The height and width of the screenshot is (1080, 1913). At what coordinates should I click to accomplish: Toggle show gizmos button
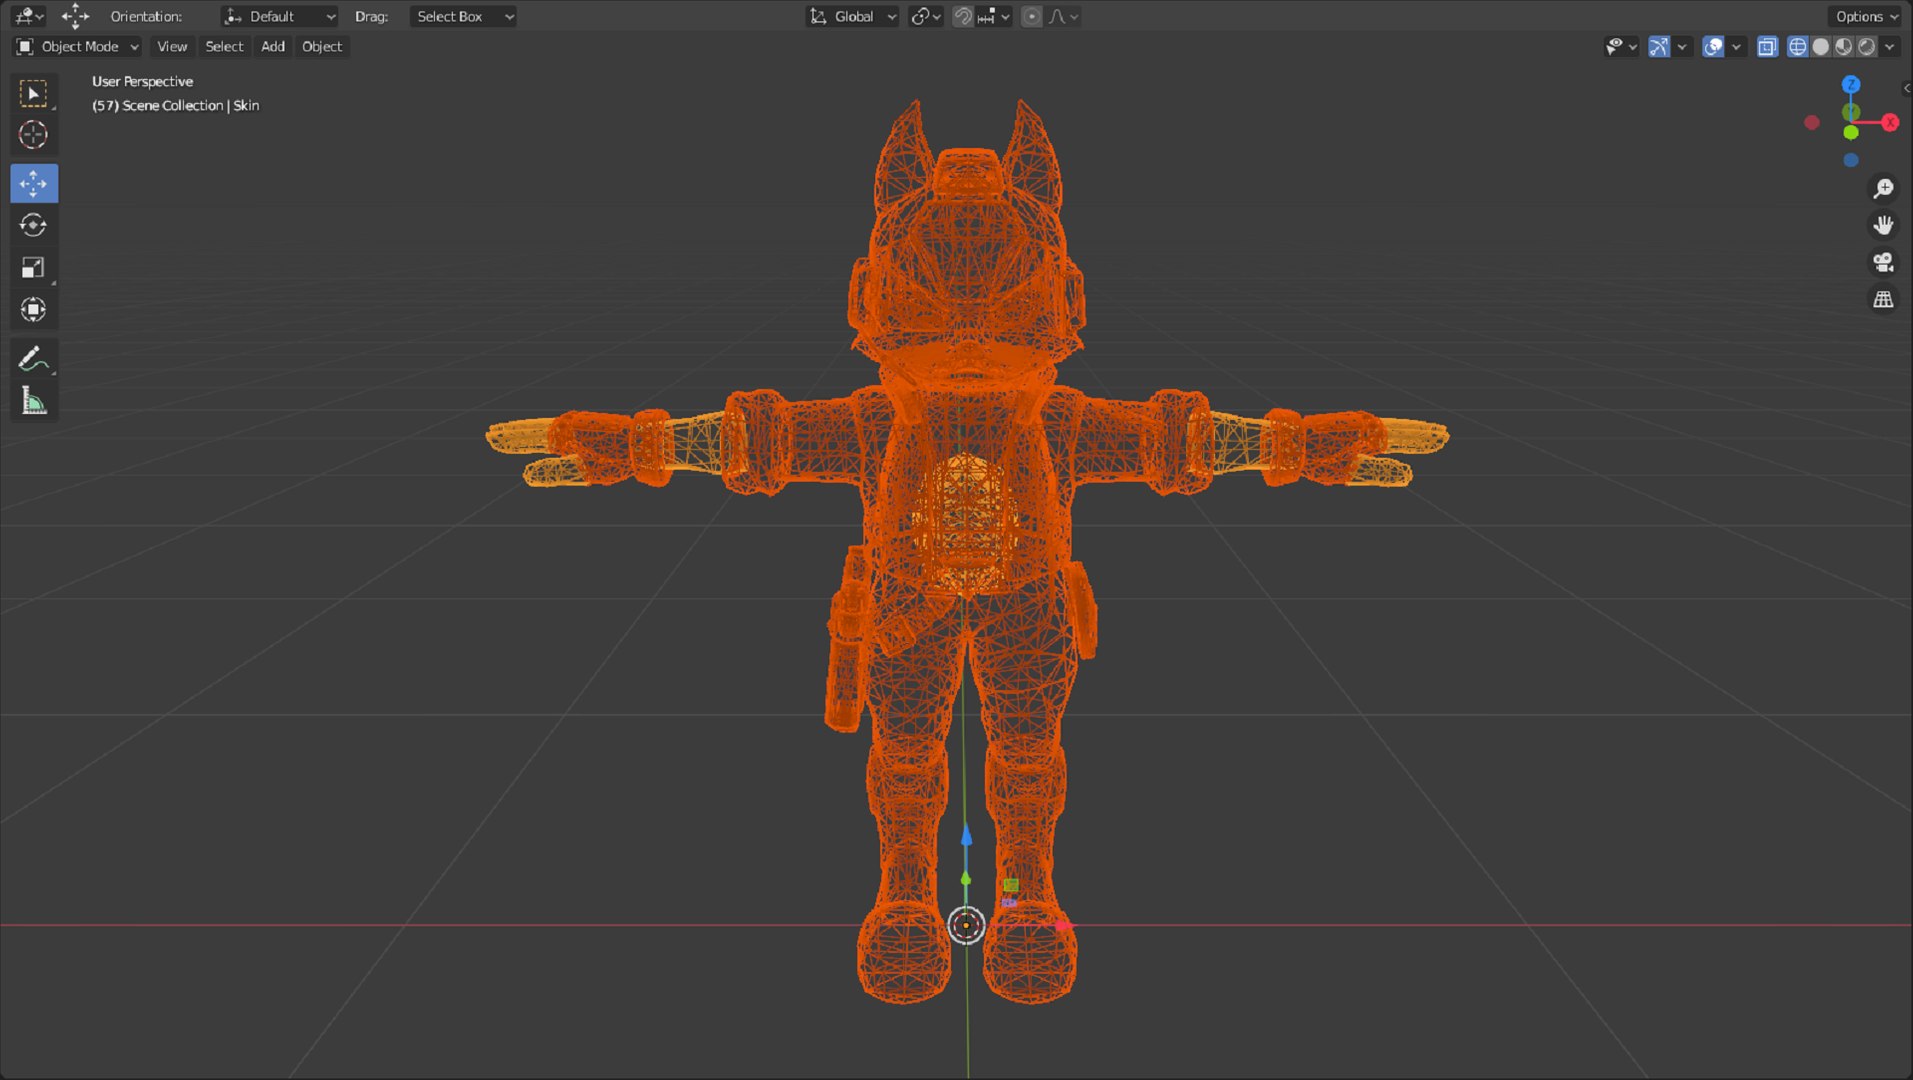[x=1659, y=46]
